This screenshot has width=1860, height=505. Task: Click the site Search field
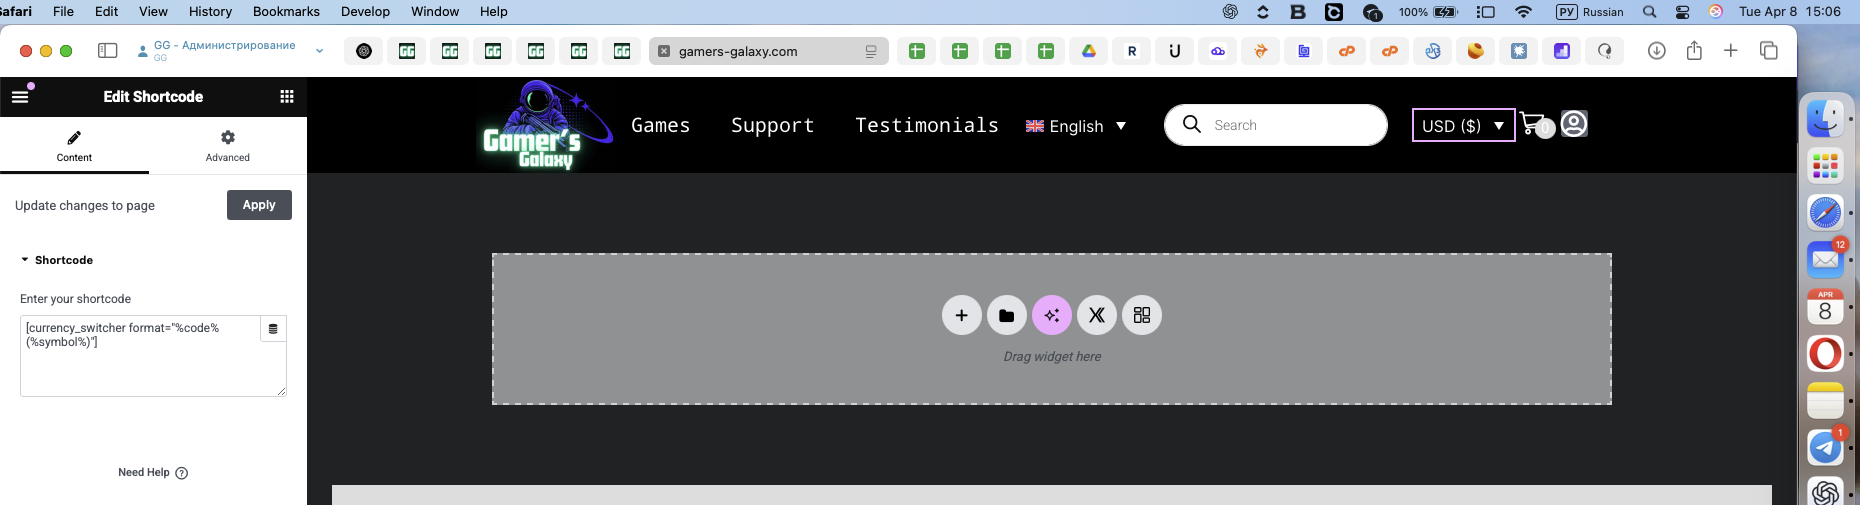click(x=1290, y=125)
